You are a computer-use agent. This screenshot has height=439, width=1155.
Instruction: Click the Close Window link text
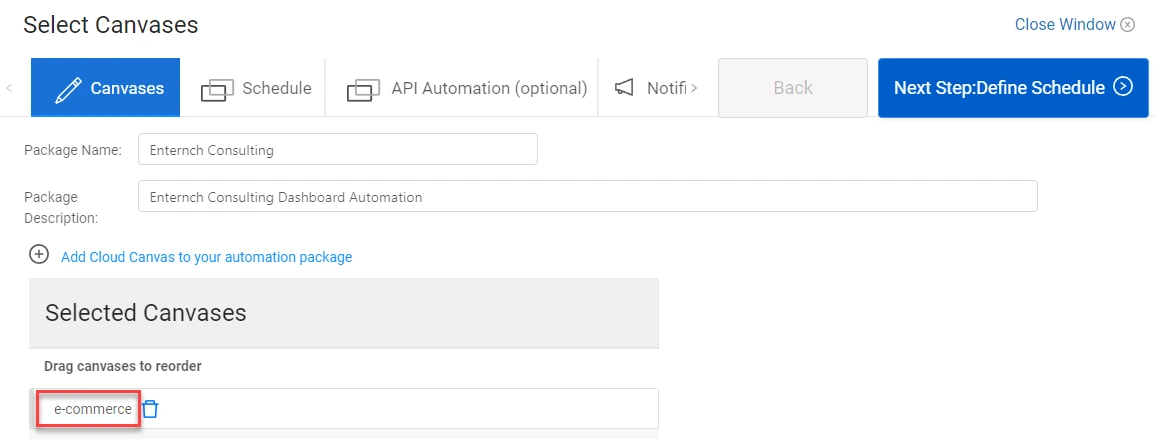click(x=1065, y=25)
